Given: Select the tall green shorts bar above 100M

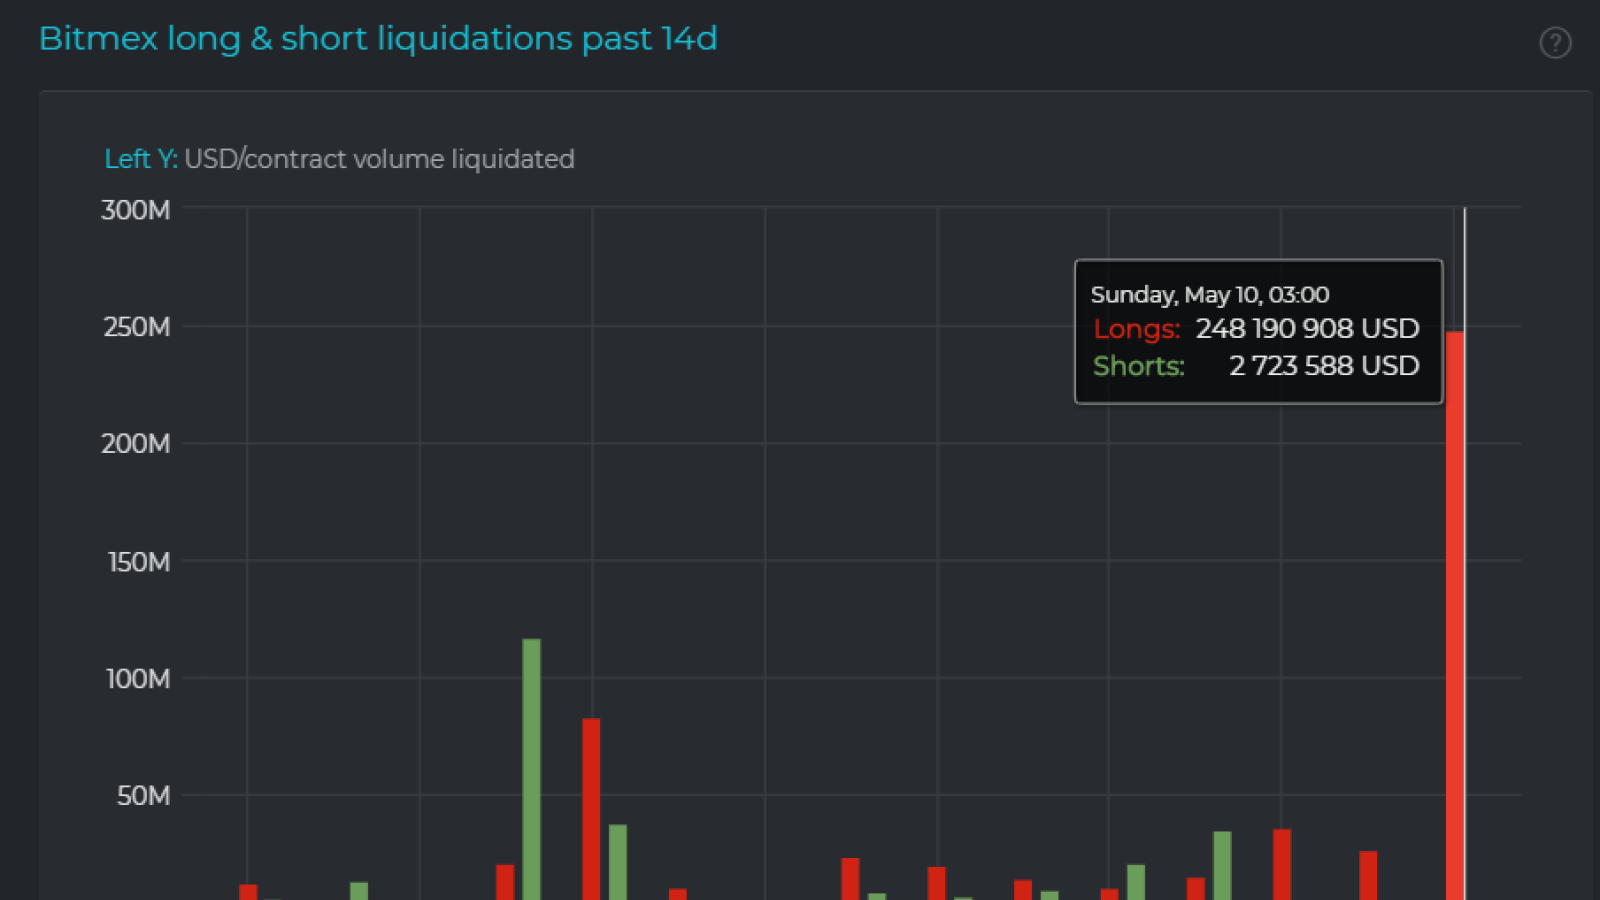Looking at the screenshot, I should (x=531, y=769).
